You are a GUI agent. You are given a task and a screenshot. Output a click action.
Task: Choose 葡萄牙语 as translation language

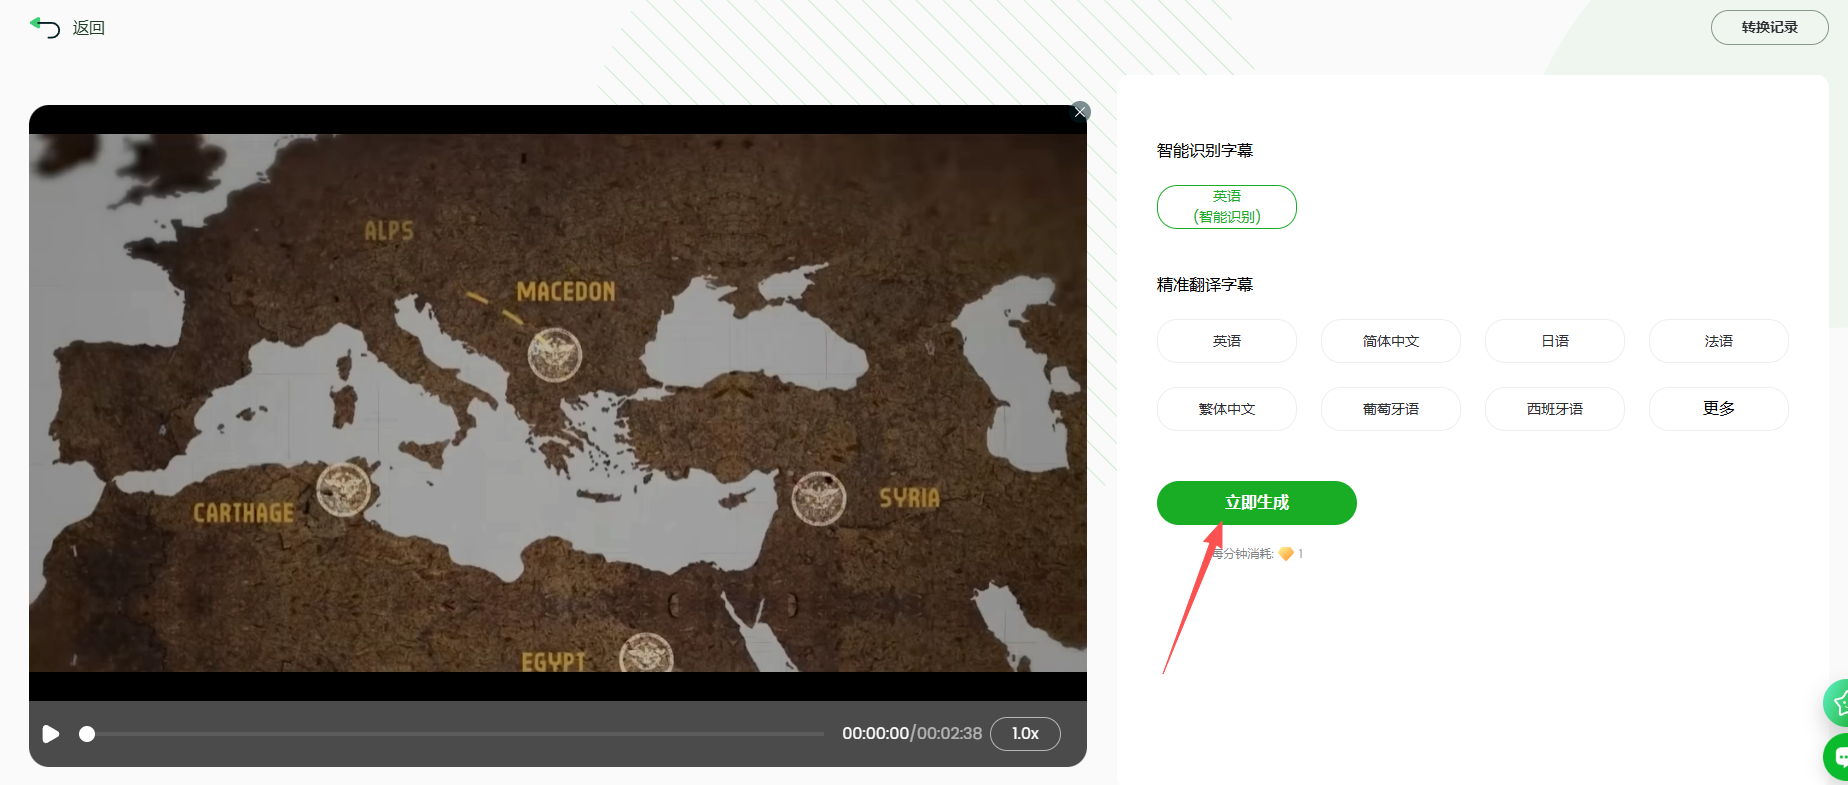point(1391,409)
